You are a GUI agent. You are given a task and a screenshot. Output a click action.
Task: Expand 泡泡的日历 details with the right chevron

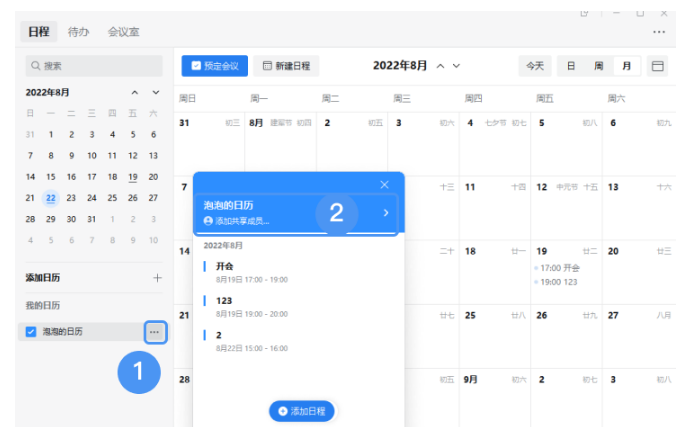pyautogui.click(x=385, y=213)
